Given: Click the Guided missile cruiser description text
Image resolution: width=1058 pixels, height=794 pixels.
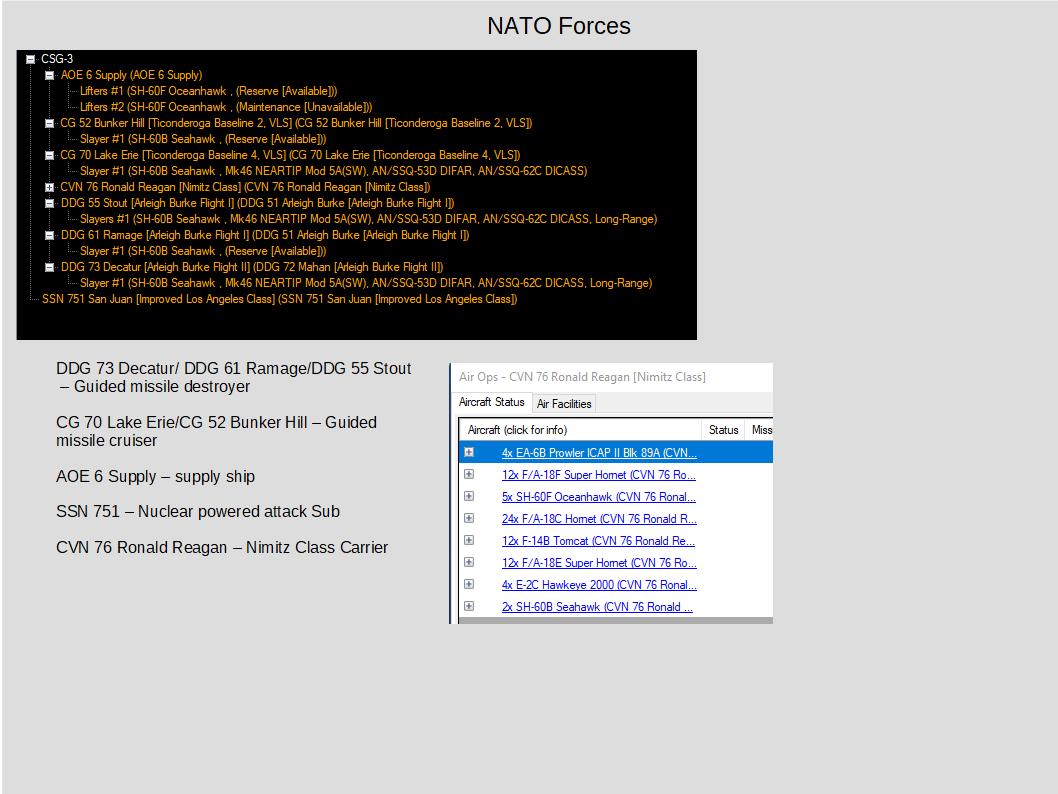Looking at the screenshot, I should click(216, 431).
